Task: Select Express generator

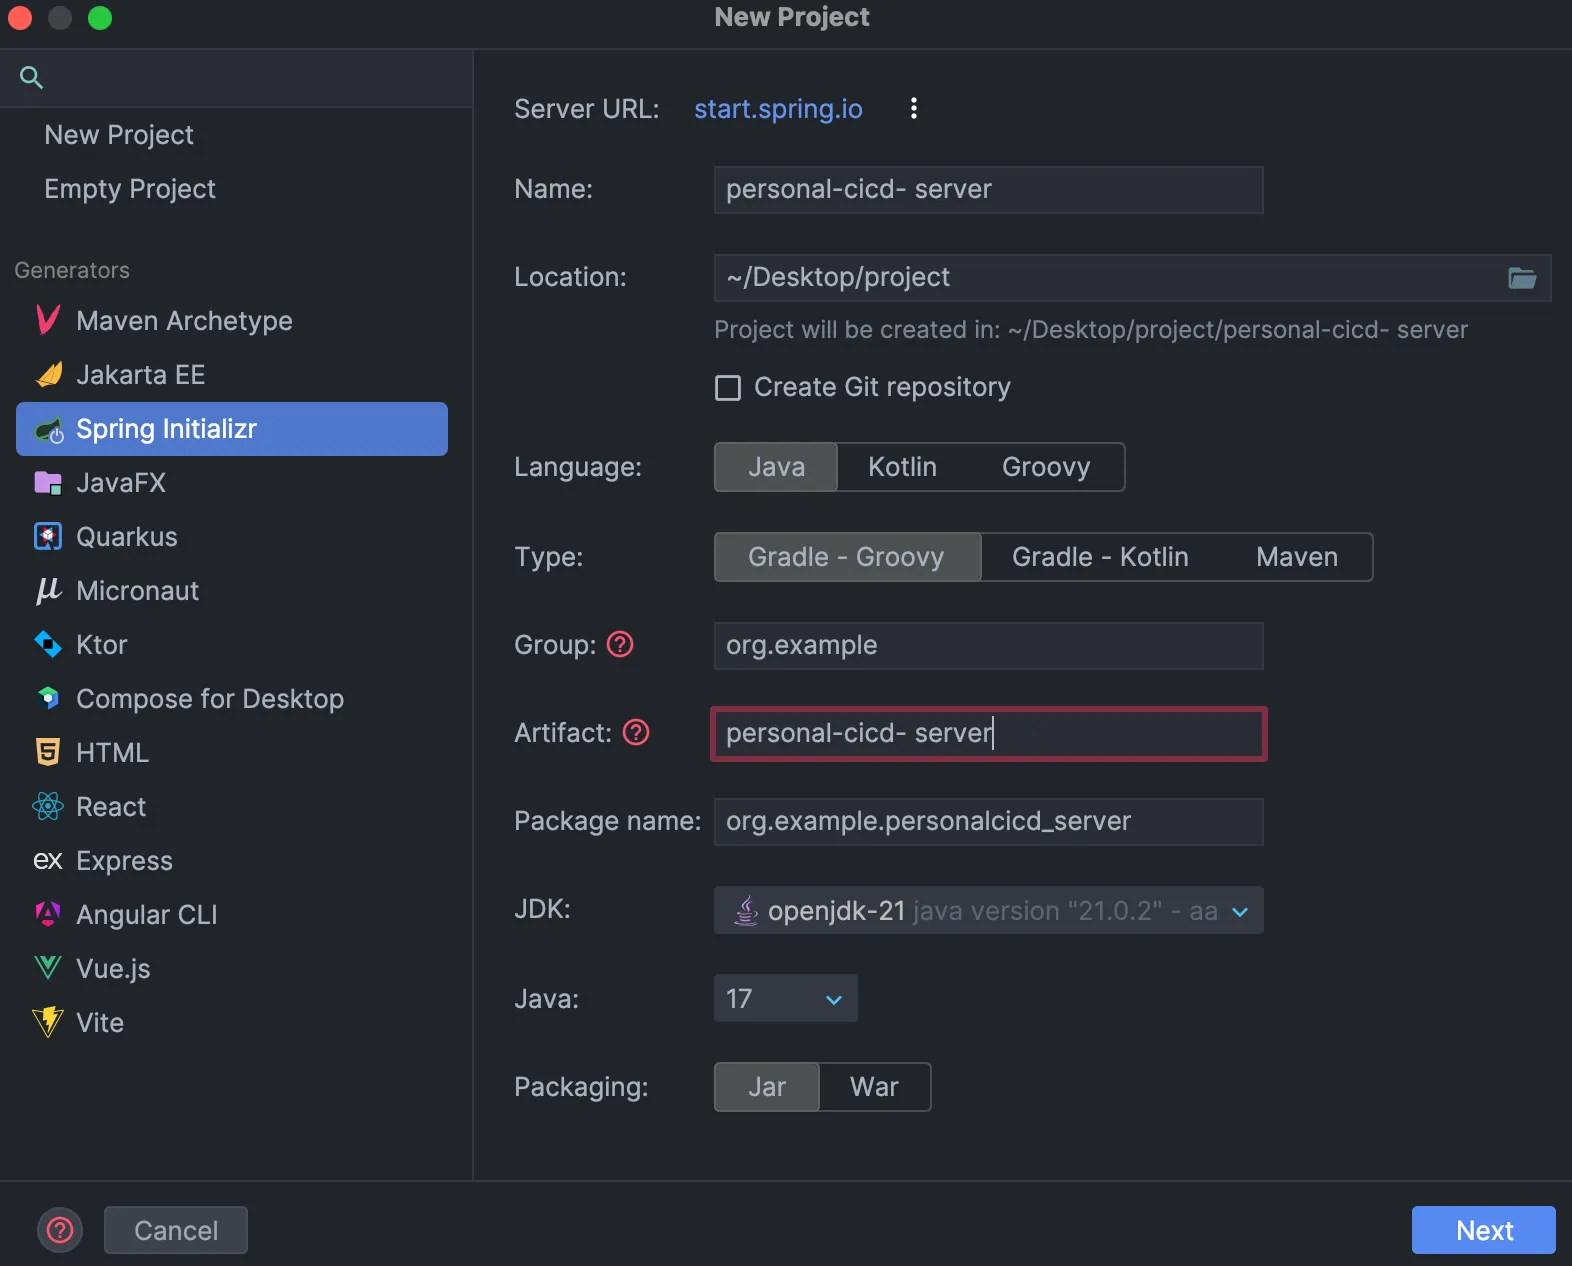Action: (232, 861)
